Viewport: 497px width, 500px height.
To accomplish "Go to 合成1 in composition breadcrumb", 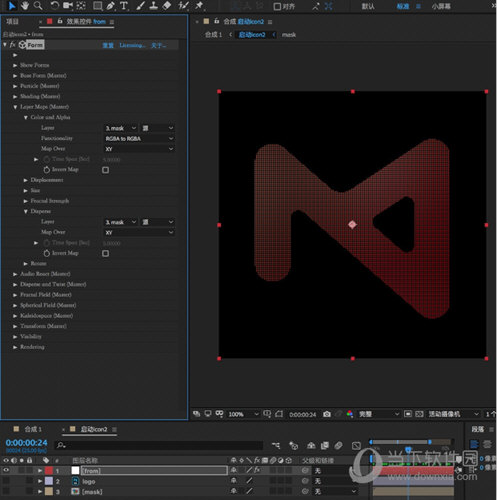I will click(x=213, y=34).
